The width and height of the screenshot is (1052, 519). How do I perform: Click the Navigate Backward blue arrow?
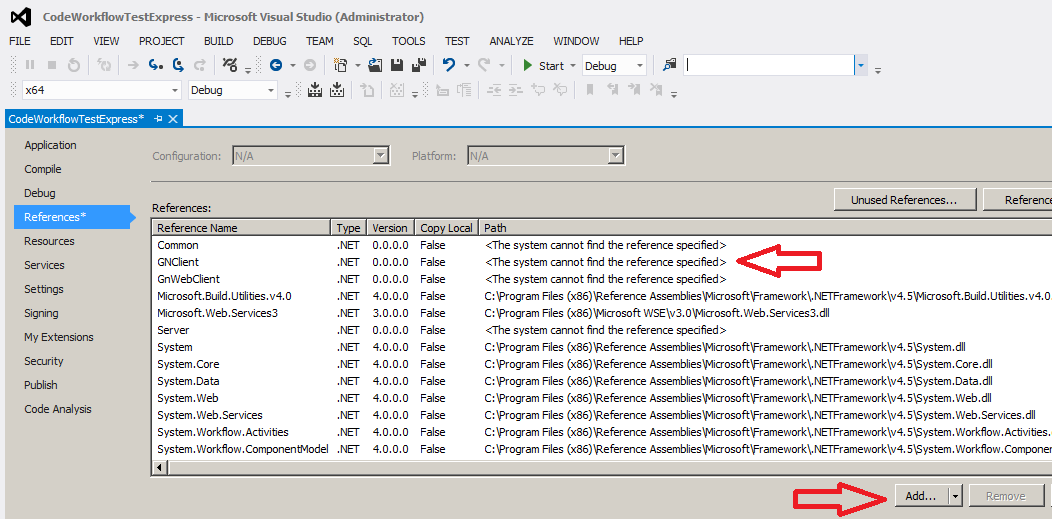pos(275,65)
